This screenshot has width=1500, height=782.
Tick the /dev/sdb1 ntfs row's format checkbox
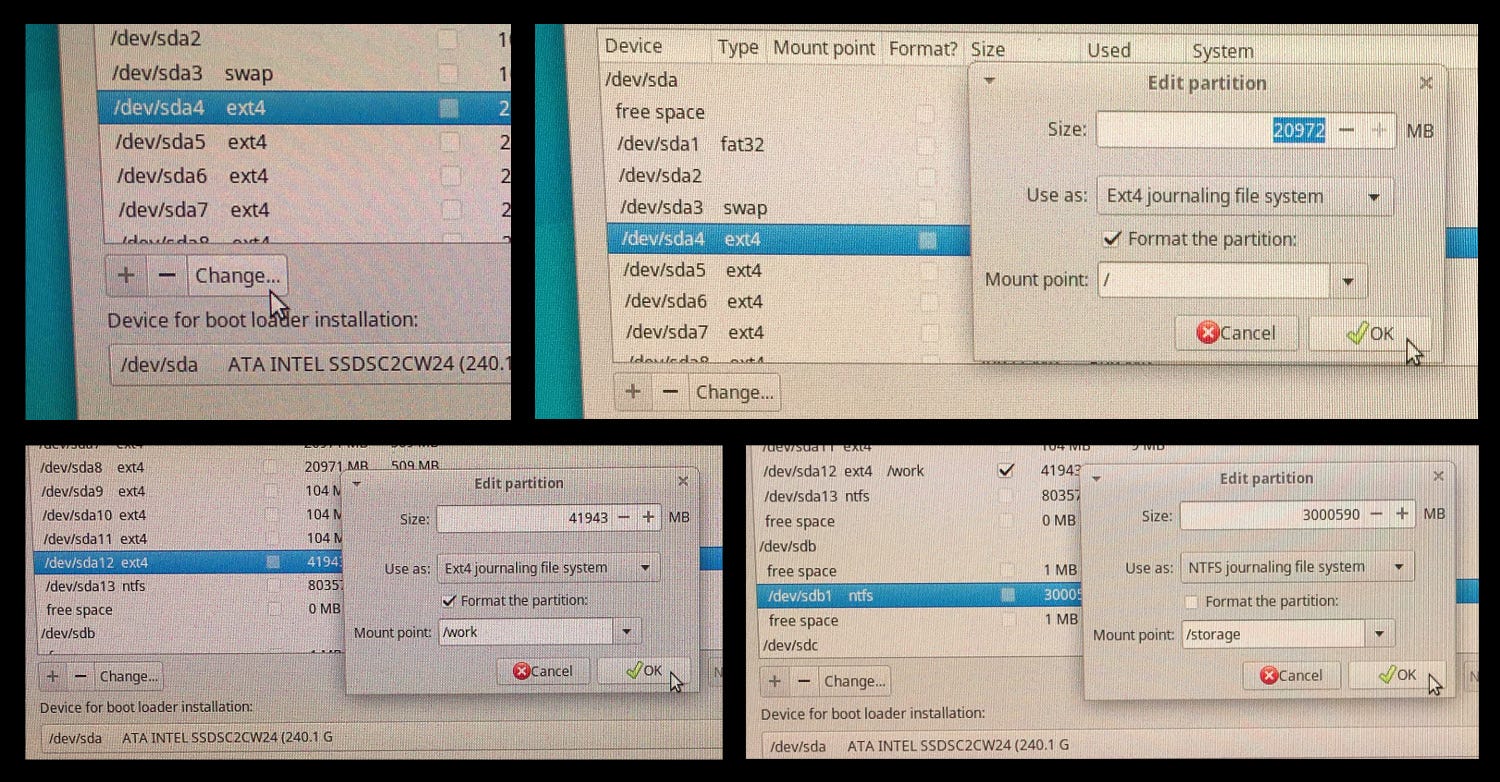click(x=1008, y=595)
